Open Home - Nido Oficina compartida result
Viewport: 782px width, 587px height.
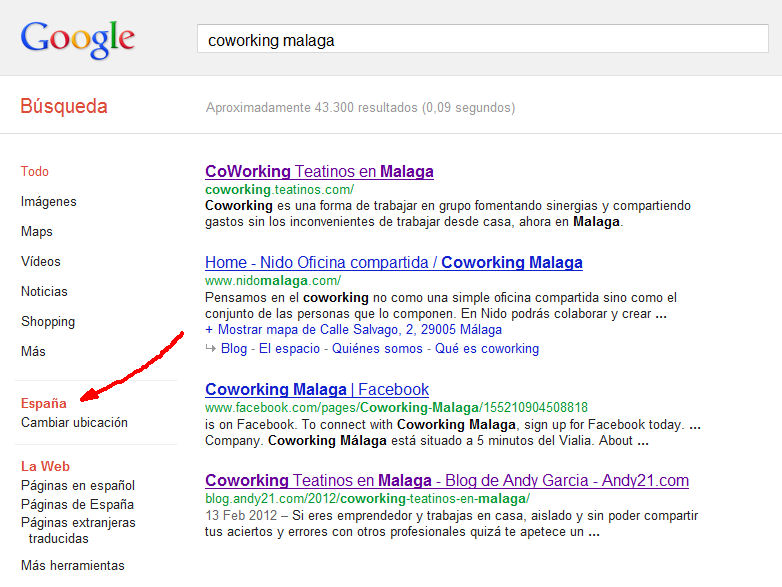coord(393,262)
